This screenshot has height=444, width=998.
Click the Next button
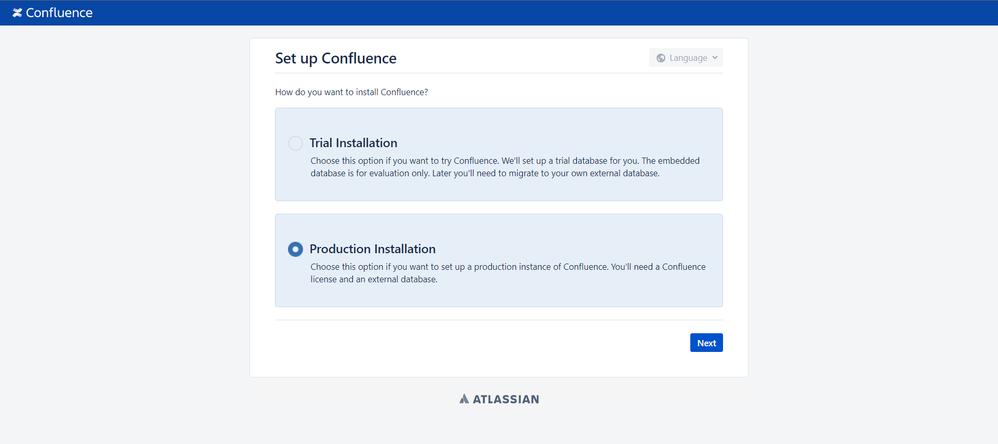point(706,343)
